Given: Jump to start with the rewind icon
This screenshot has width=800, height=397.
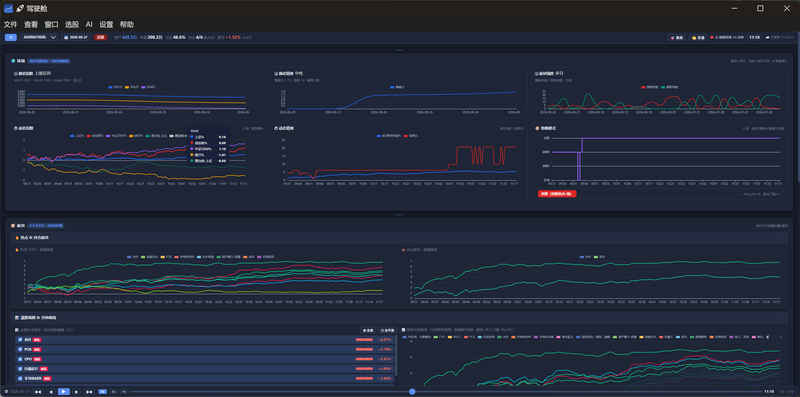Looking at the screenshot, I should coord(38,391).
